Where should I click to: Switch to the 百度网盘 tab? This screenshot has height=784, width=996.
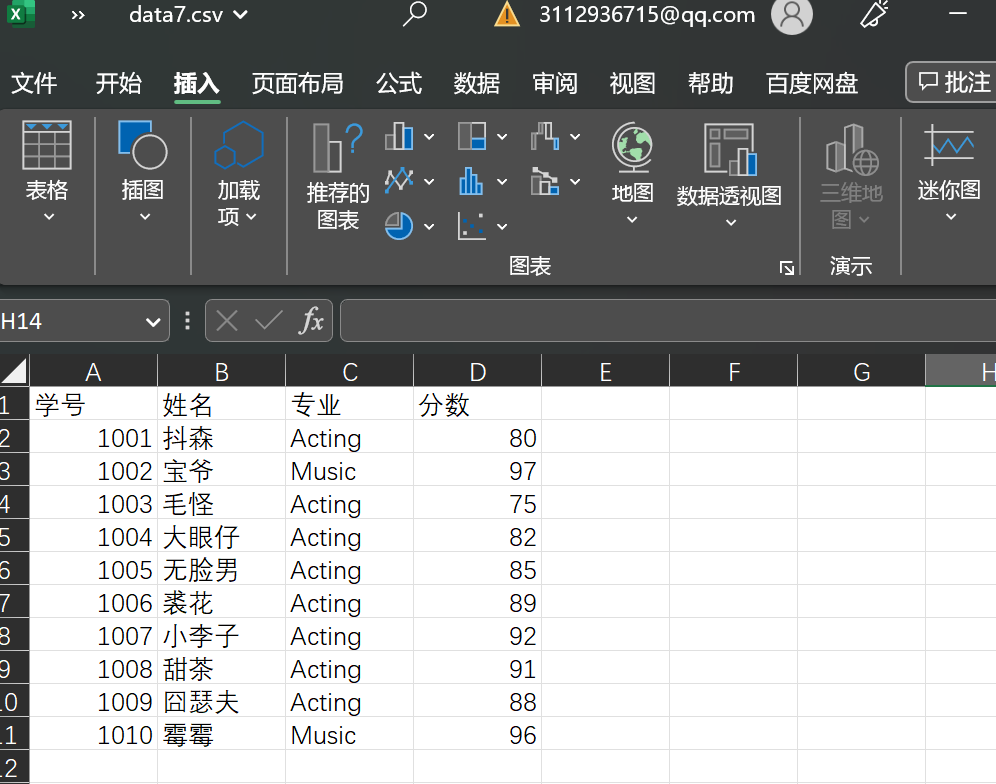pyautogui.click(x=812, y=83)
